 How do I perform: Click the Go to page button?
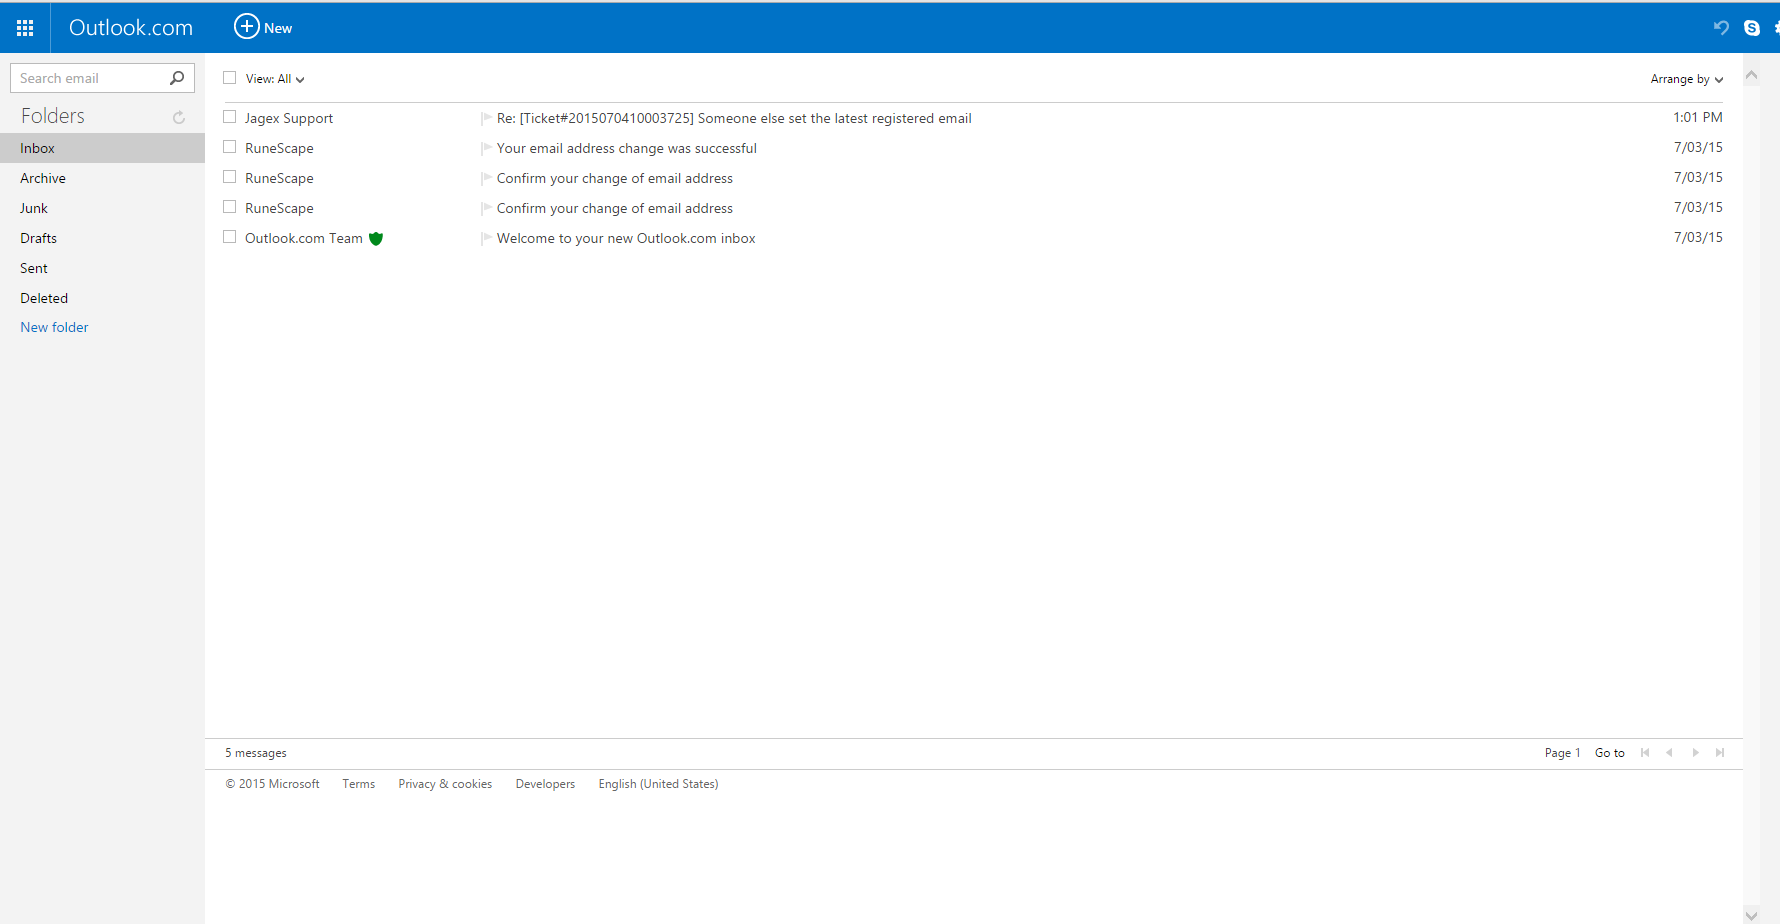(x=1610, y=753)
